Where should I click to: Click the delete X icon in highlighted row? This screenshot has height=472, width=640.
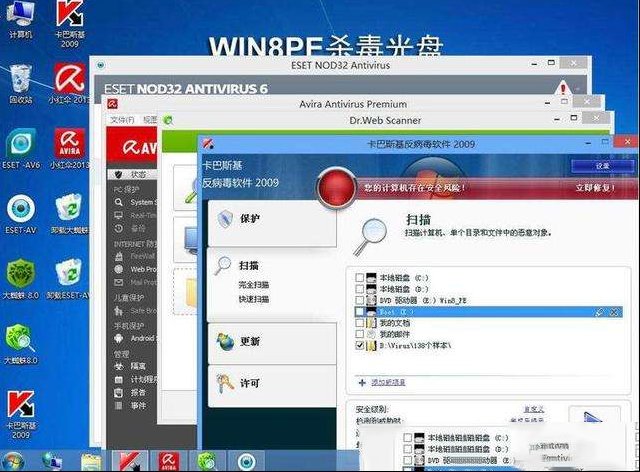[x=614, y=312]
